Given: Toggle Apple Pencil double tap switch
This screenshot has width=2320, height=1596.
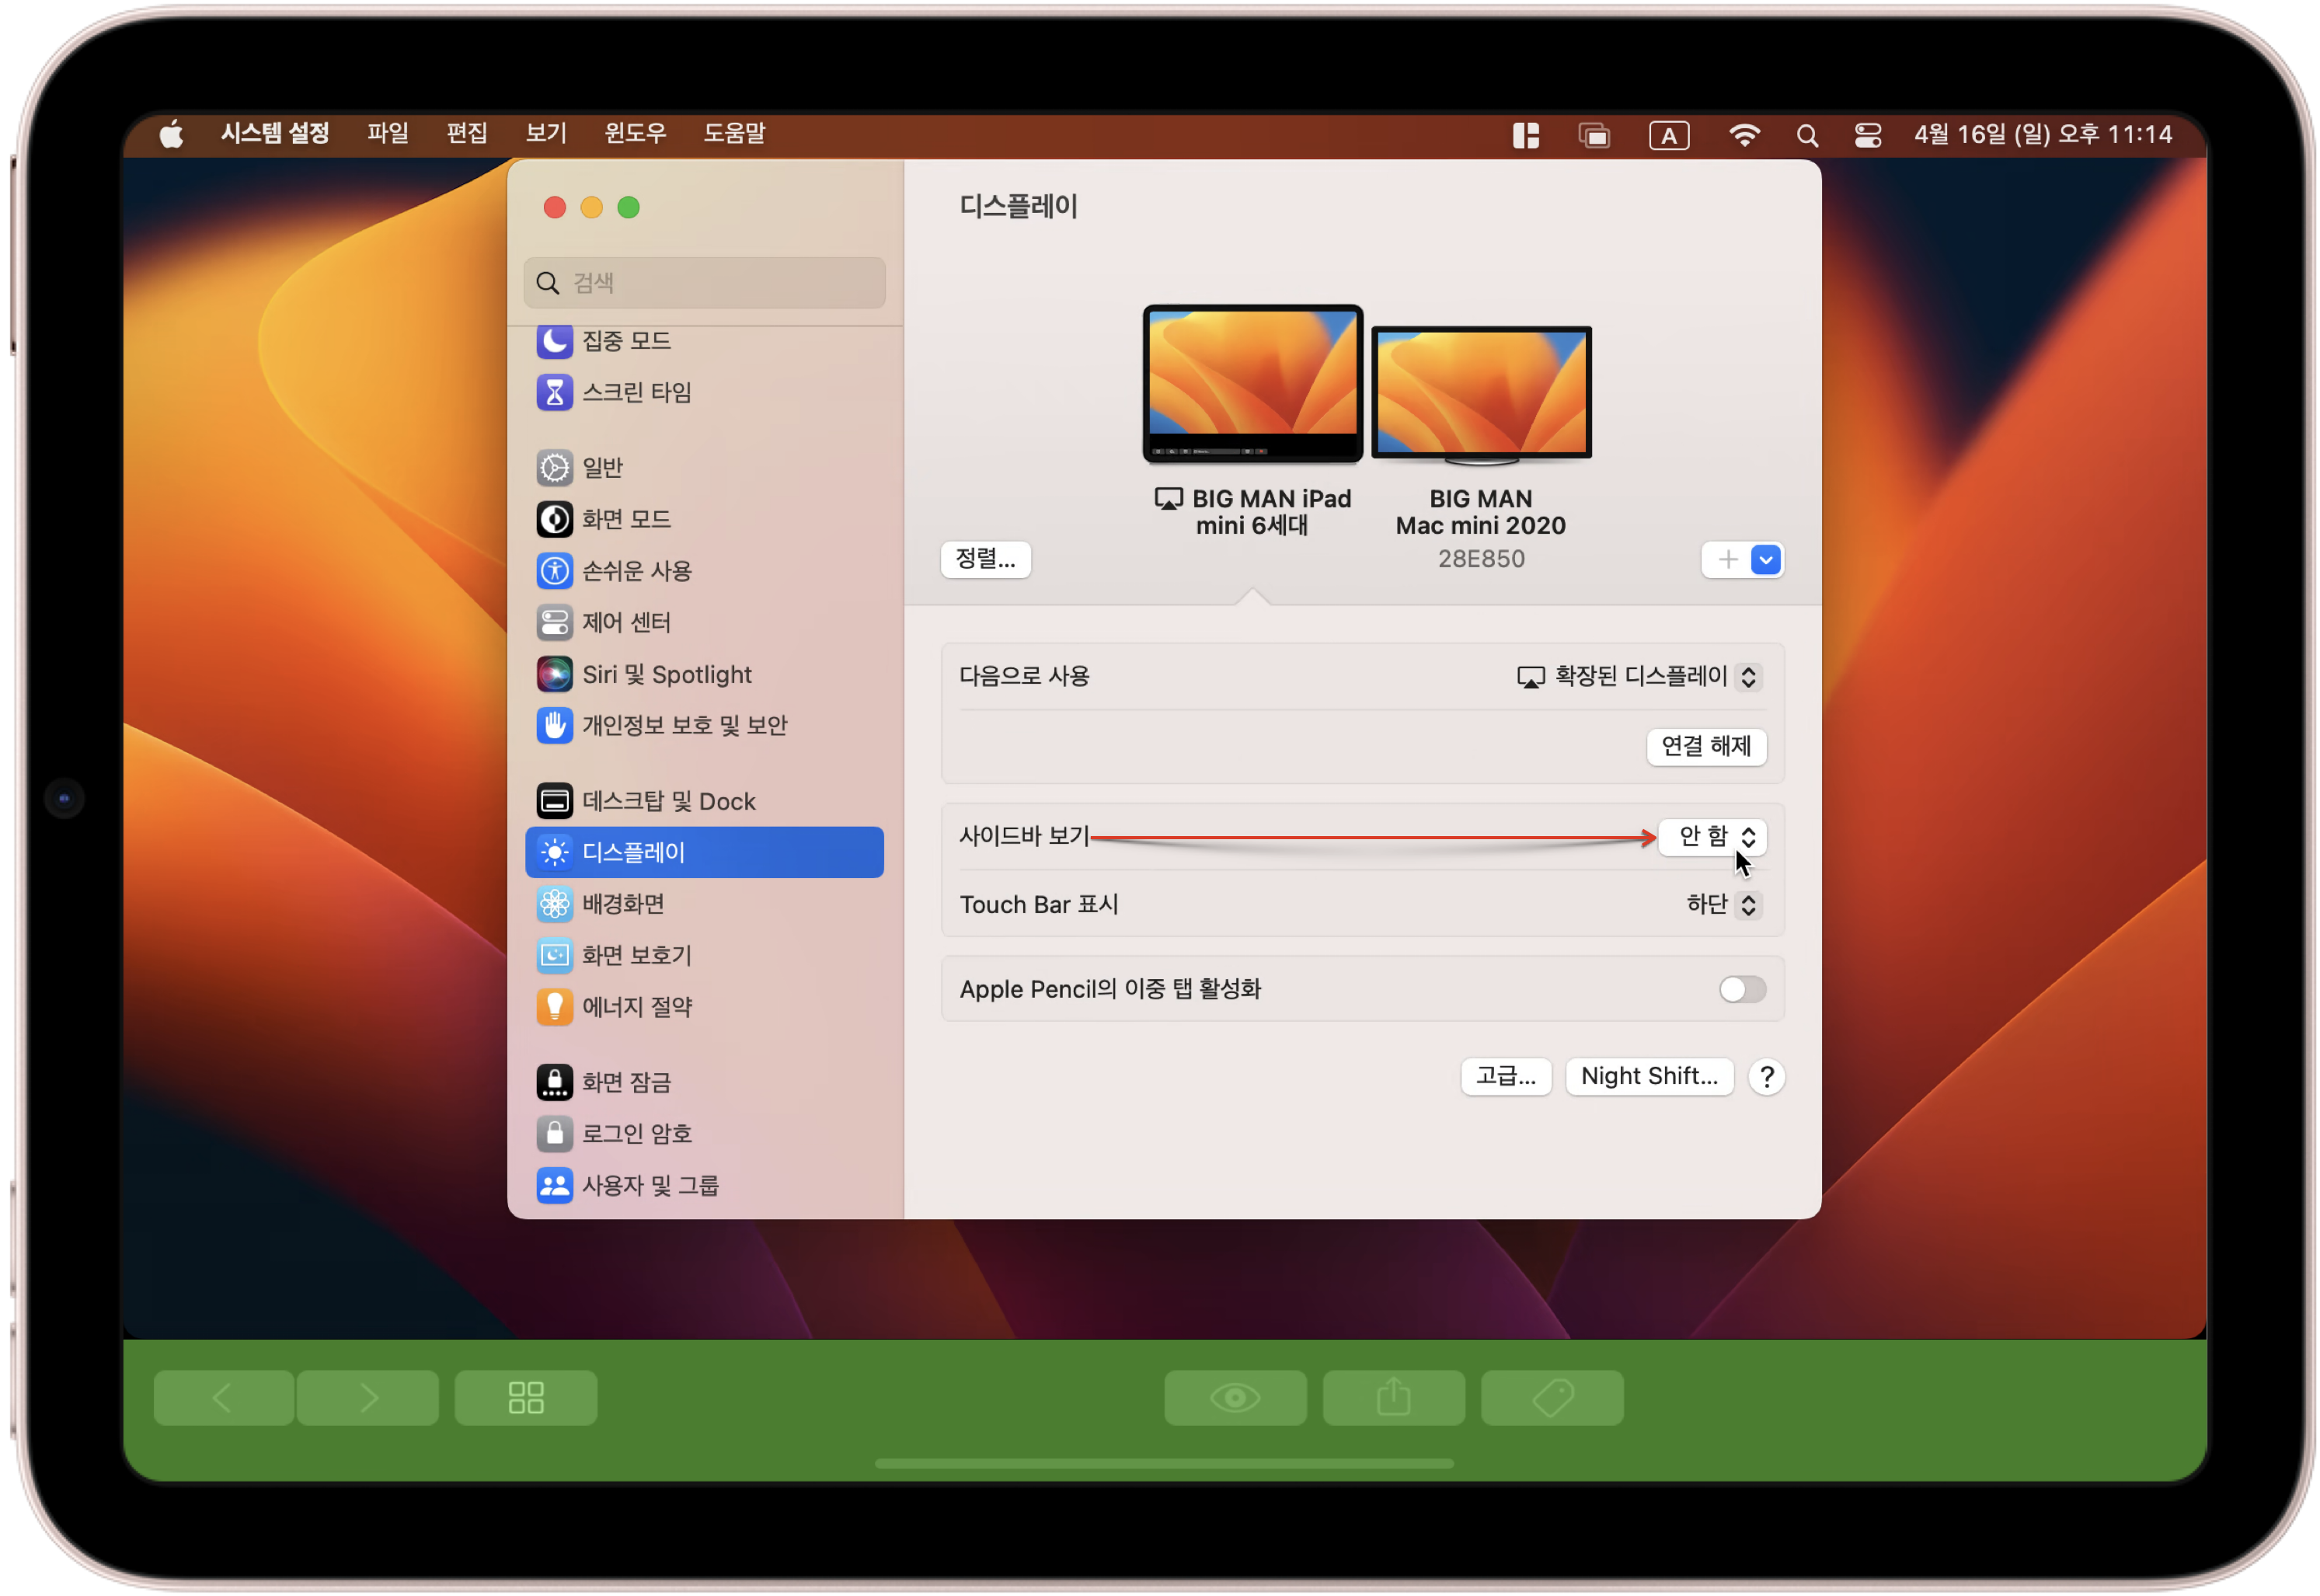Looking at the screenshot, I should 1742,989.
